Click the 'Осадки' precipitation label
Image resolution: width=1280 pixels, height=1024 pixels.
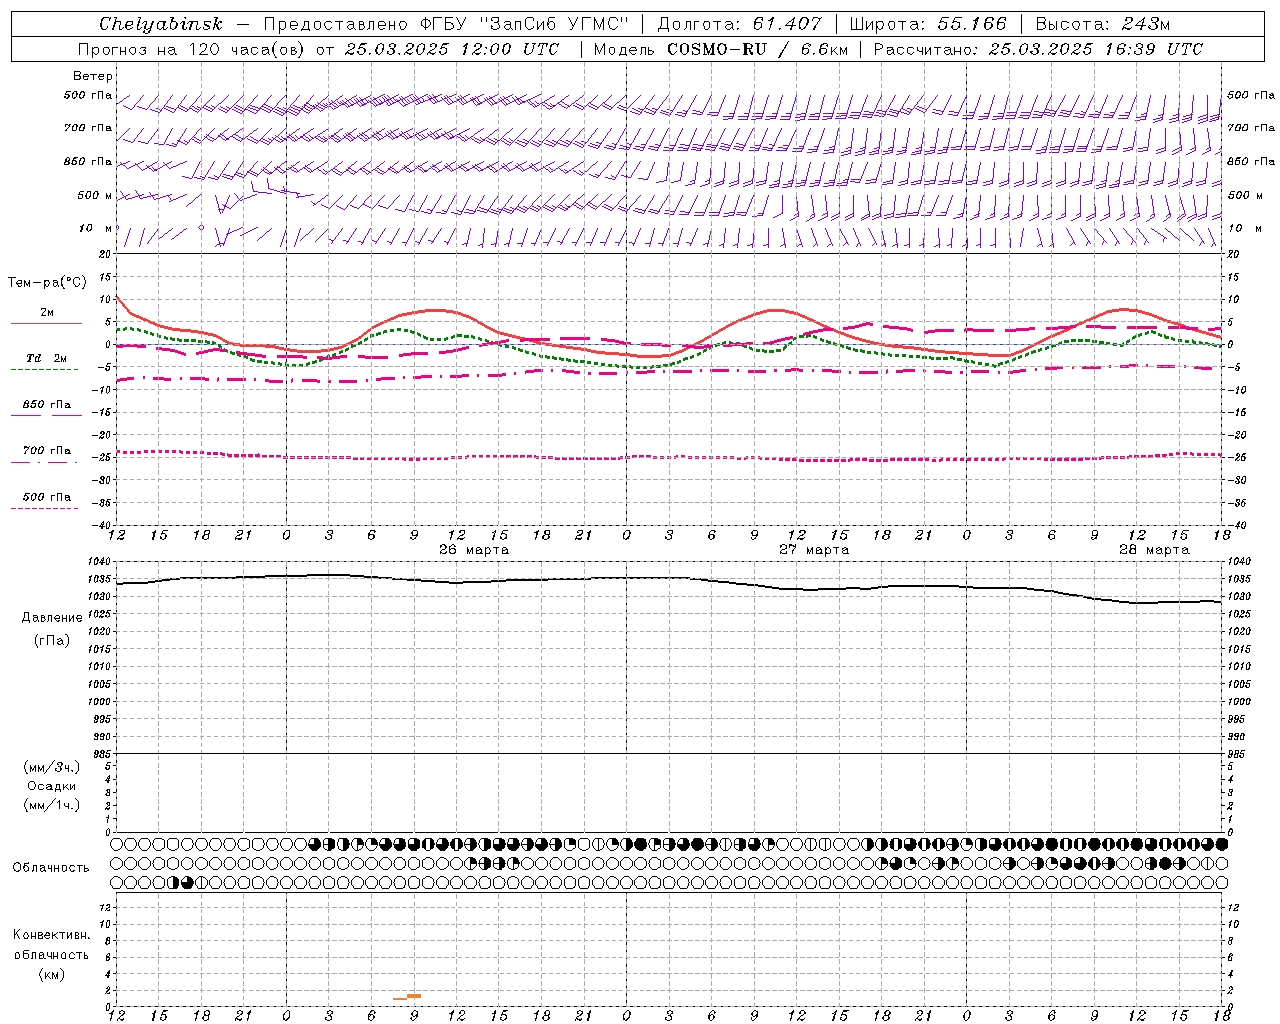52,786
